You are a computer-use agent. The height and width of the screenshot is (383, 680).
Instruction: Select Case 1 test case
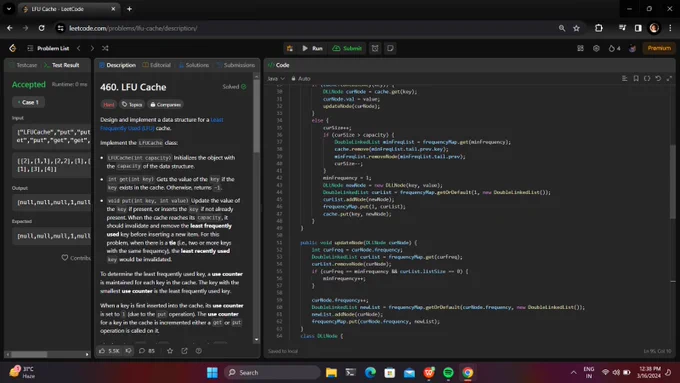(x=28, y=102)
